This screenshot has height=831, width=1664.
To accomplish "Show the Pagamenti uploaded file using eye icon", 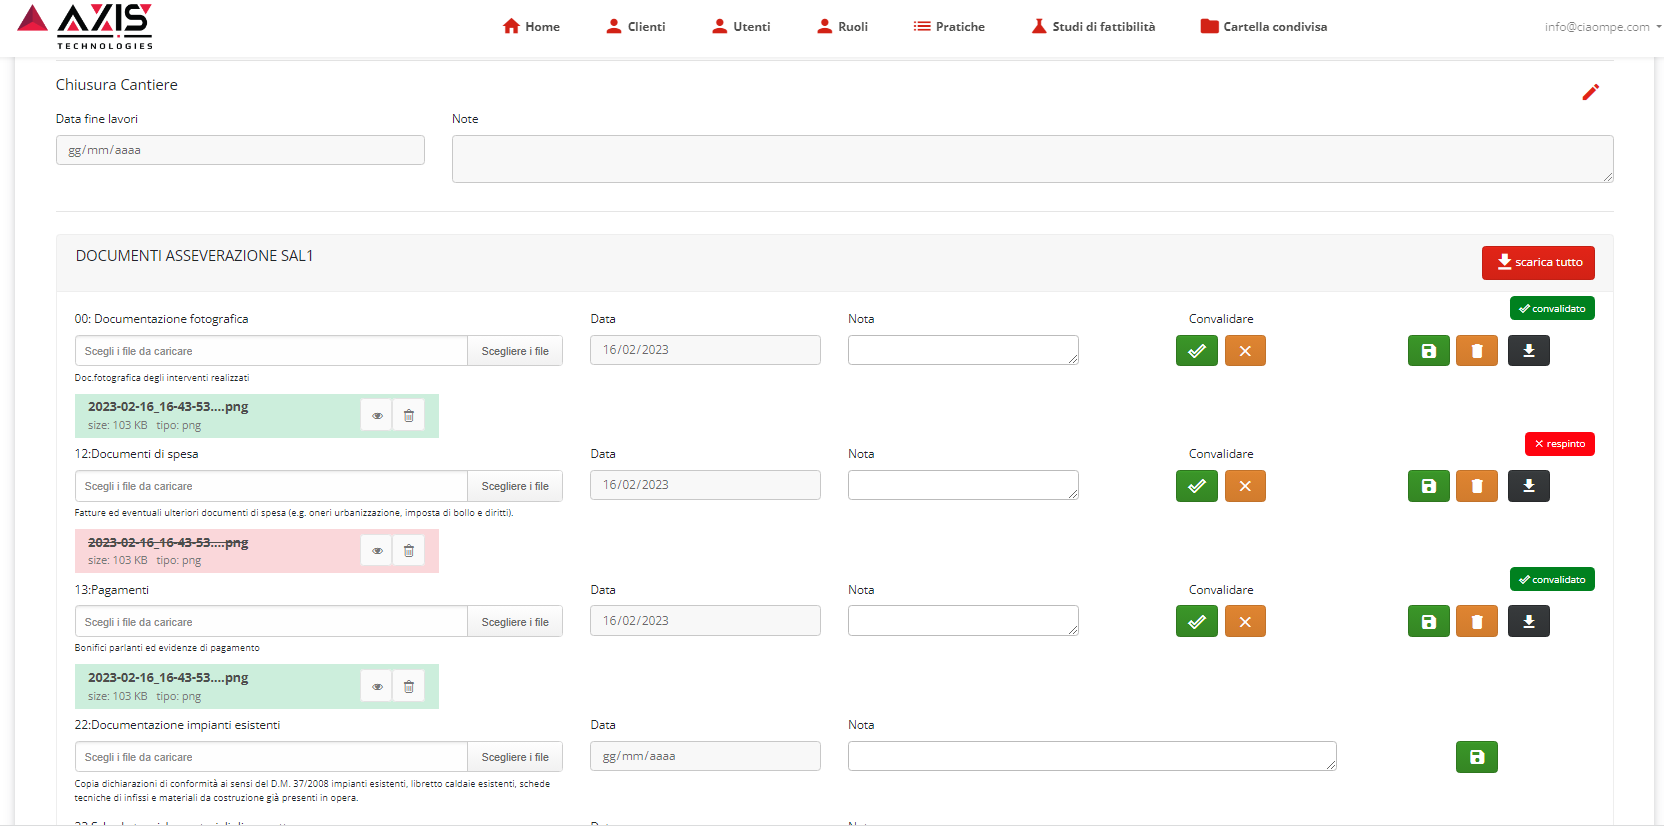I will click(377, 686).
